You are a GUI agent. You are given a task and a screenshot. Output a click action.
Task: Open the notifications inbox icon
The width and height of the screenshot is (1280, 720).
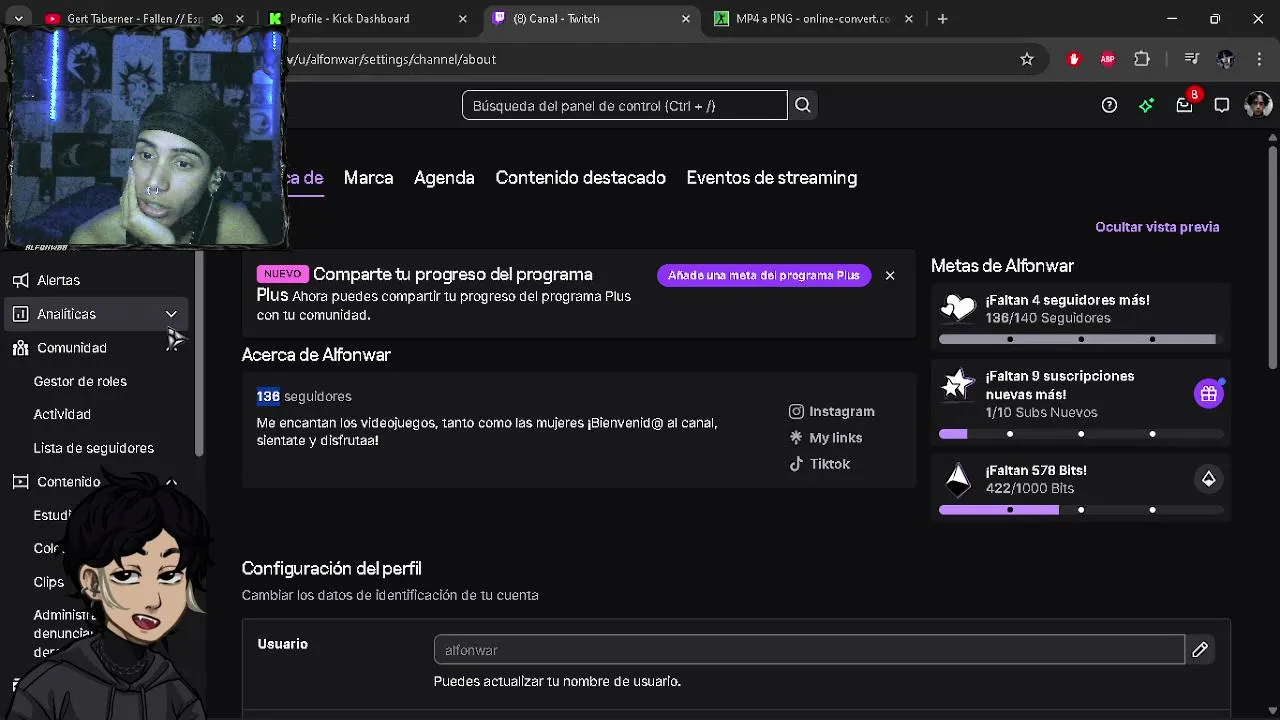coord(1184,105)
